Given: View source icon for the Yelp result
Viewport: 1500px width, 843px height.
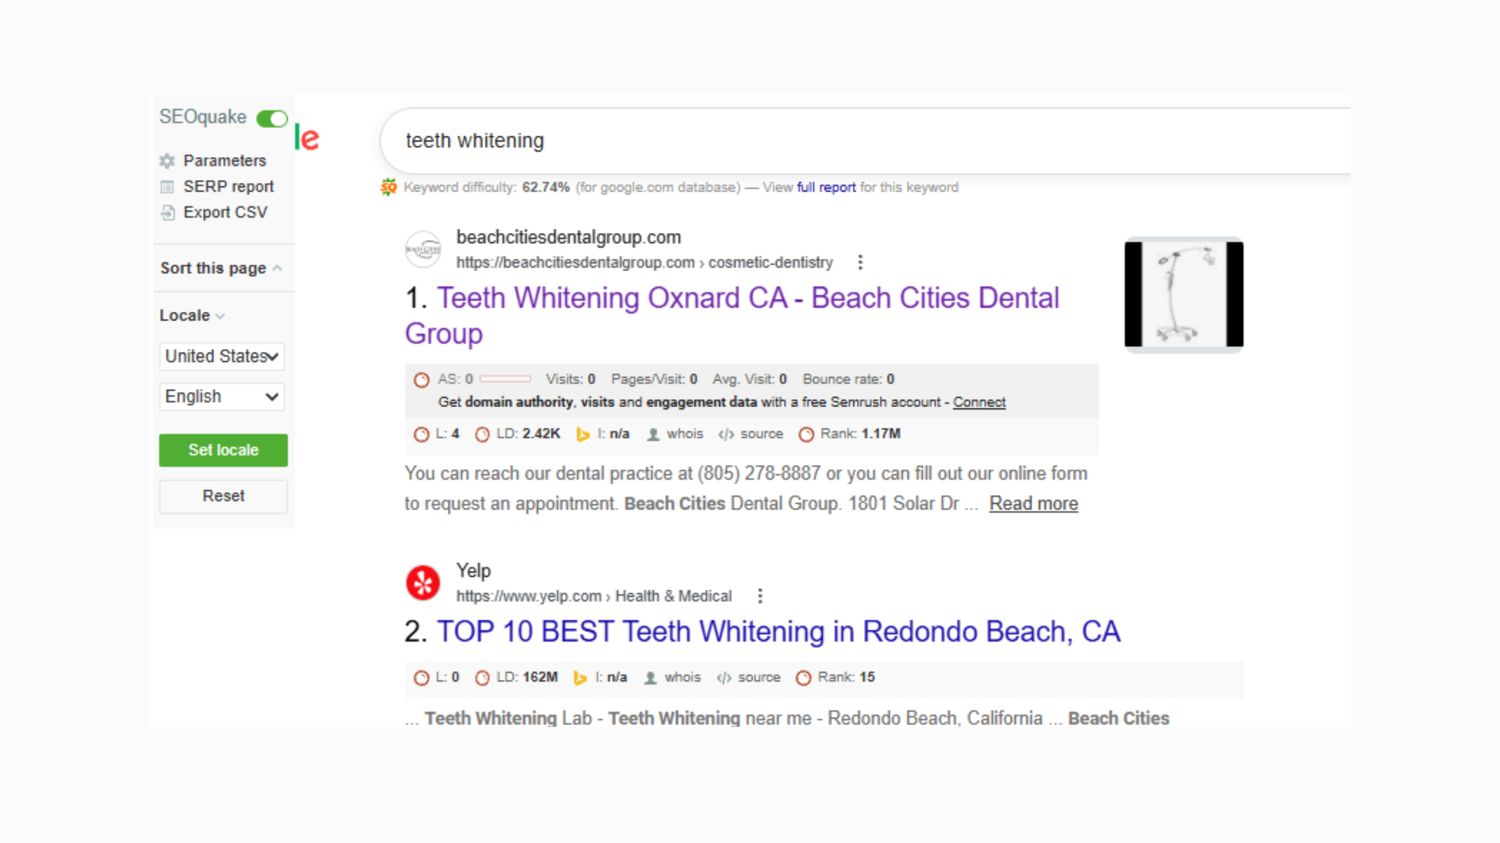Looking at the screenshot, I should pyautogui.click(x=724, y=678).
